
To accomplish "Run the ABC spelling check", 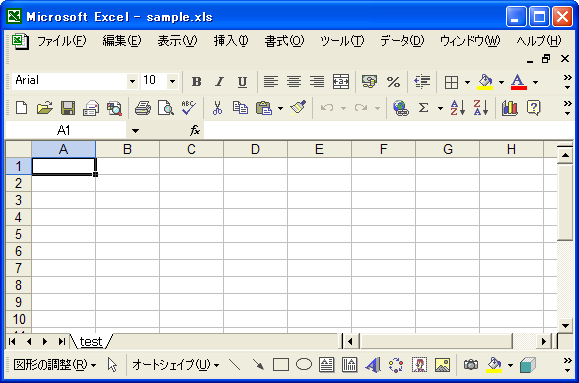I will point(188,108).
